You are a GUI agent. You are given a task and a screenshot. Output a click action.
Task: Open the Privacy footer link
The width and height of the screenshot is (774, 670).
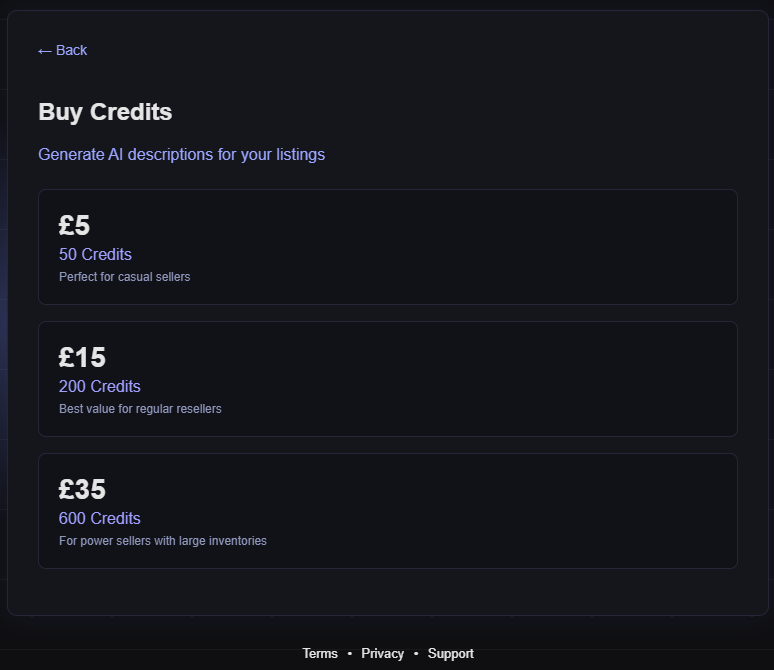tap(383, 653)
